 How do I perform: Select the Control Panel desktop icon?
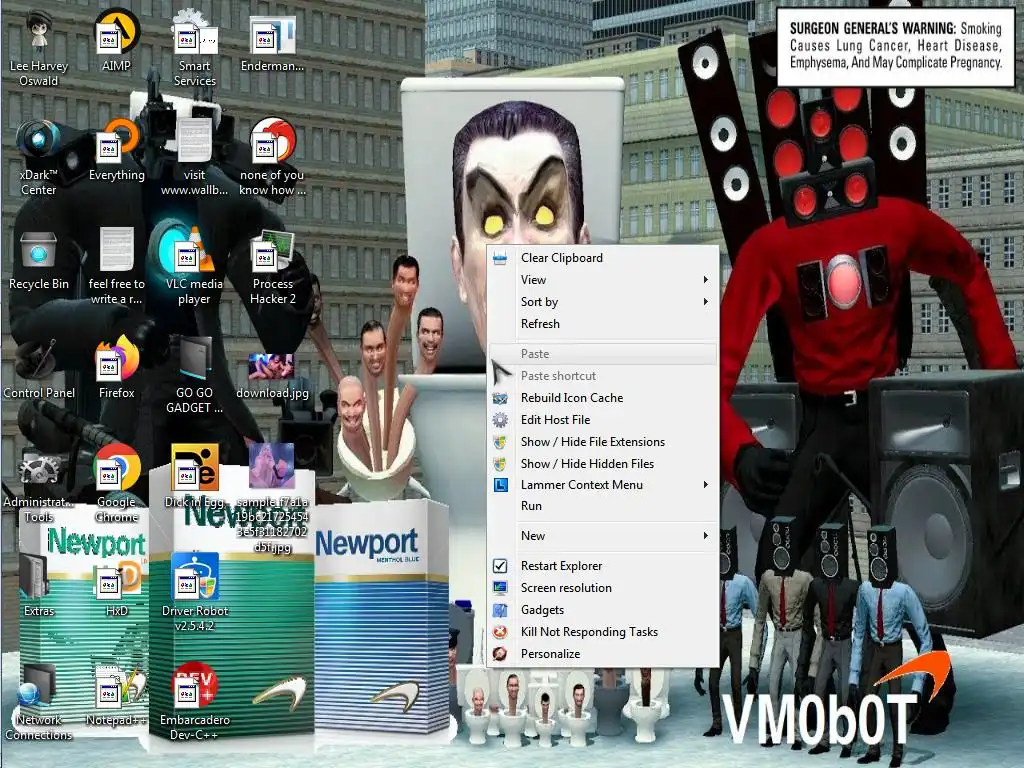[x=39, y=368]
